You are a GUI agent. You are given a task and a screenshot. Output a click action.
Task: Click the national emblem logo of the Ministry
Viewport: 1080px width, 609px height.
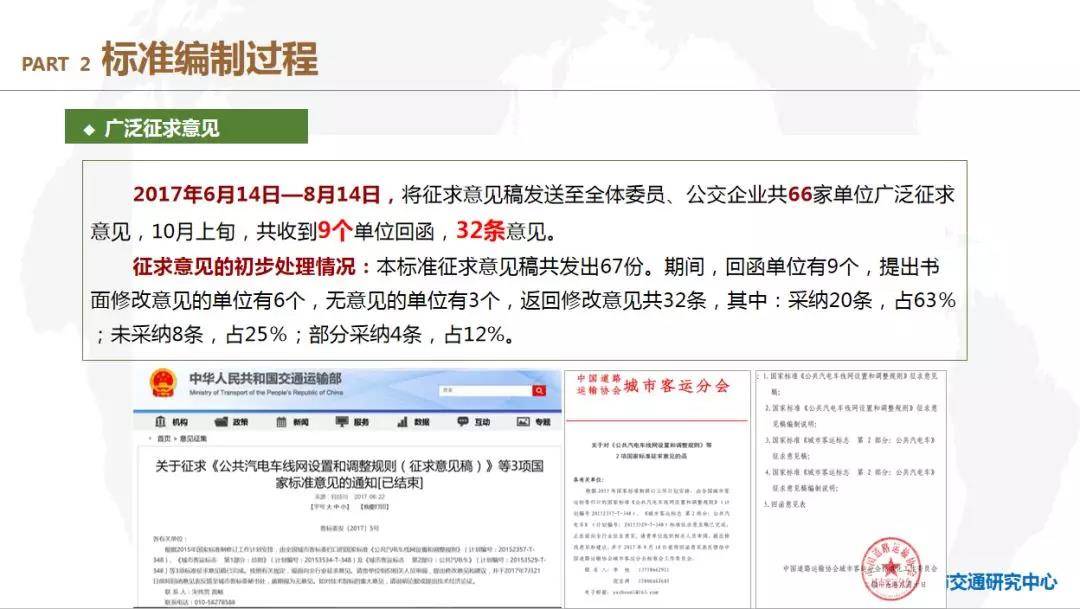click(x=162, y=384)
